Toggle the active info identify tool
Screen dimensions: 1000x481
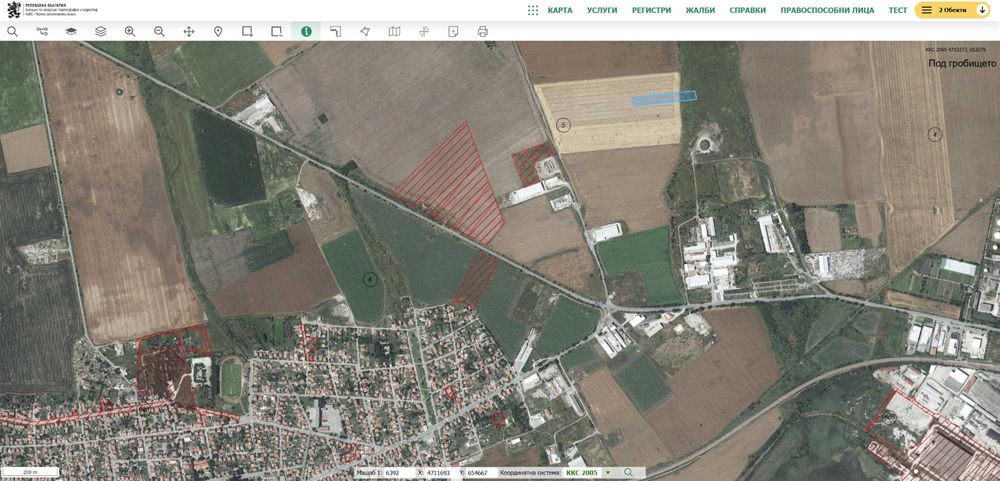[306, 31]
